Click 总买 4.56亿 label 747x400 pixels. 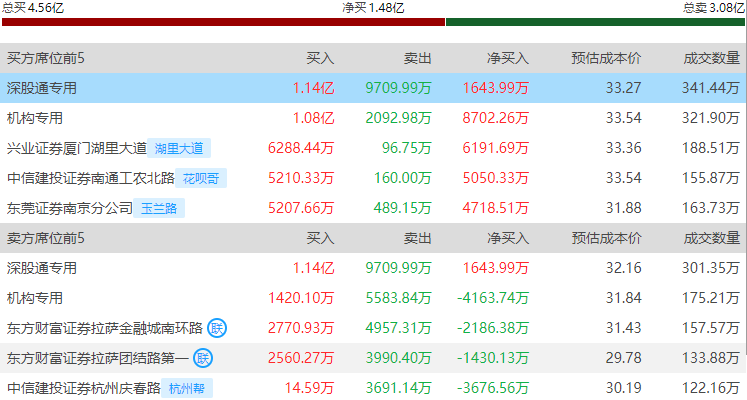(33, 8)
